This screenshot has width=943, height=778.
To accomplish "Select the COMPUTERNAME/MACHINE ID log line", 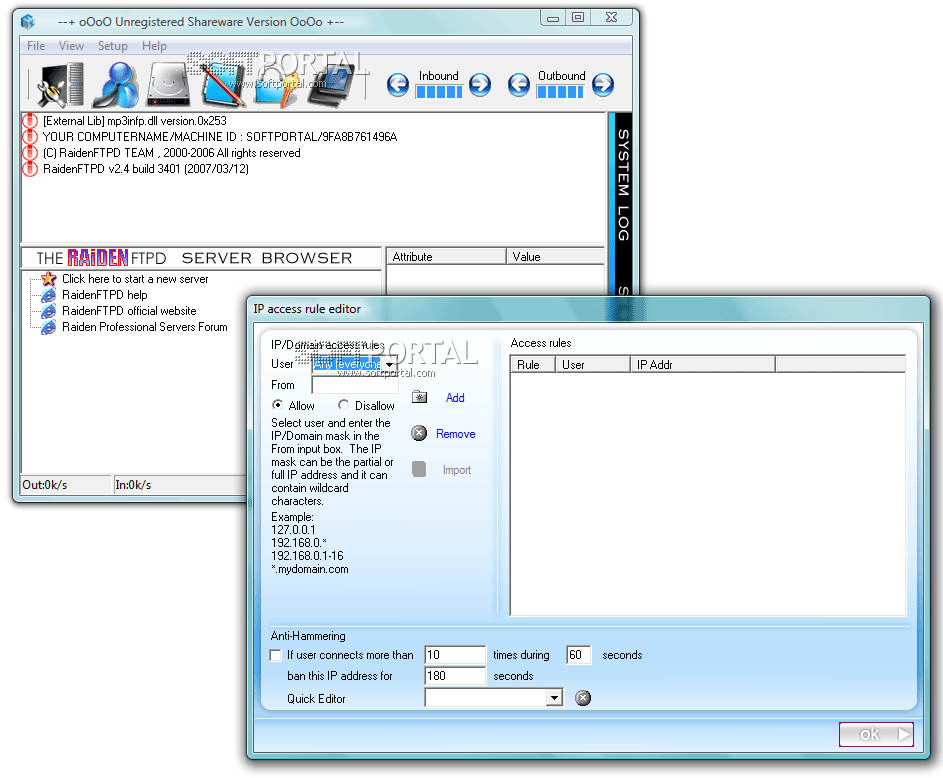I will pos(220,137).
